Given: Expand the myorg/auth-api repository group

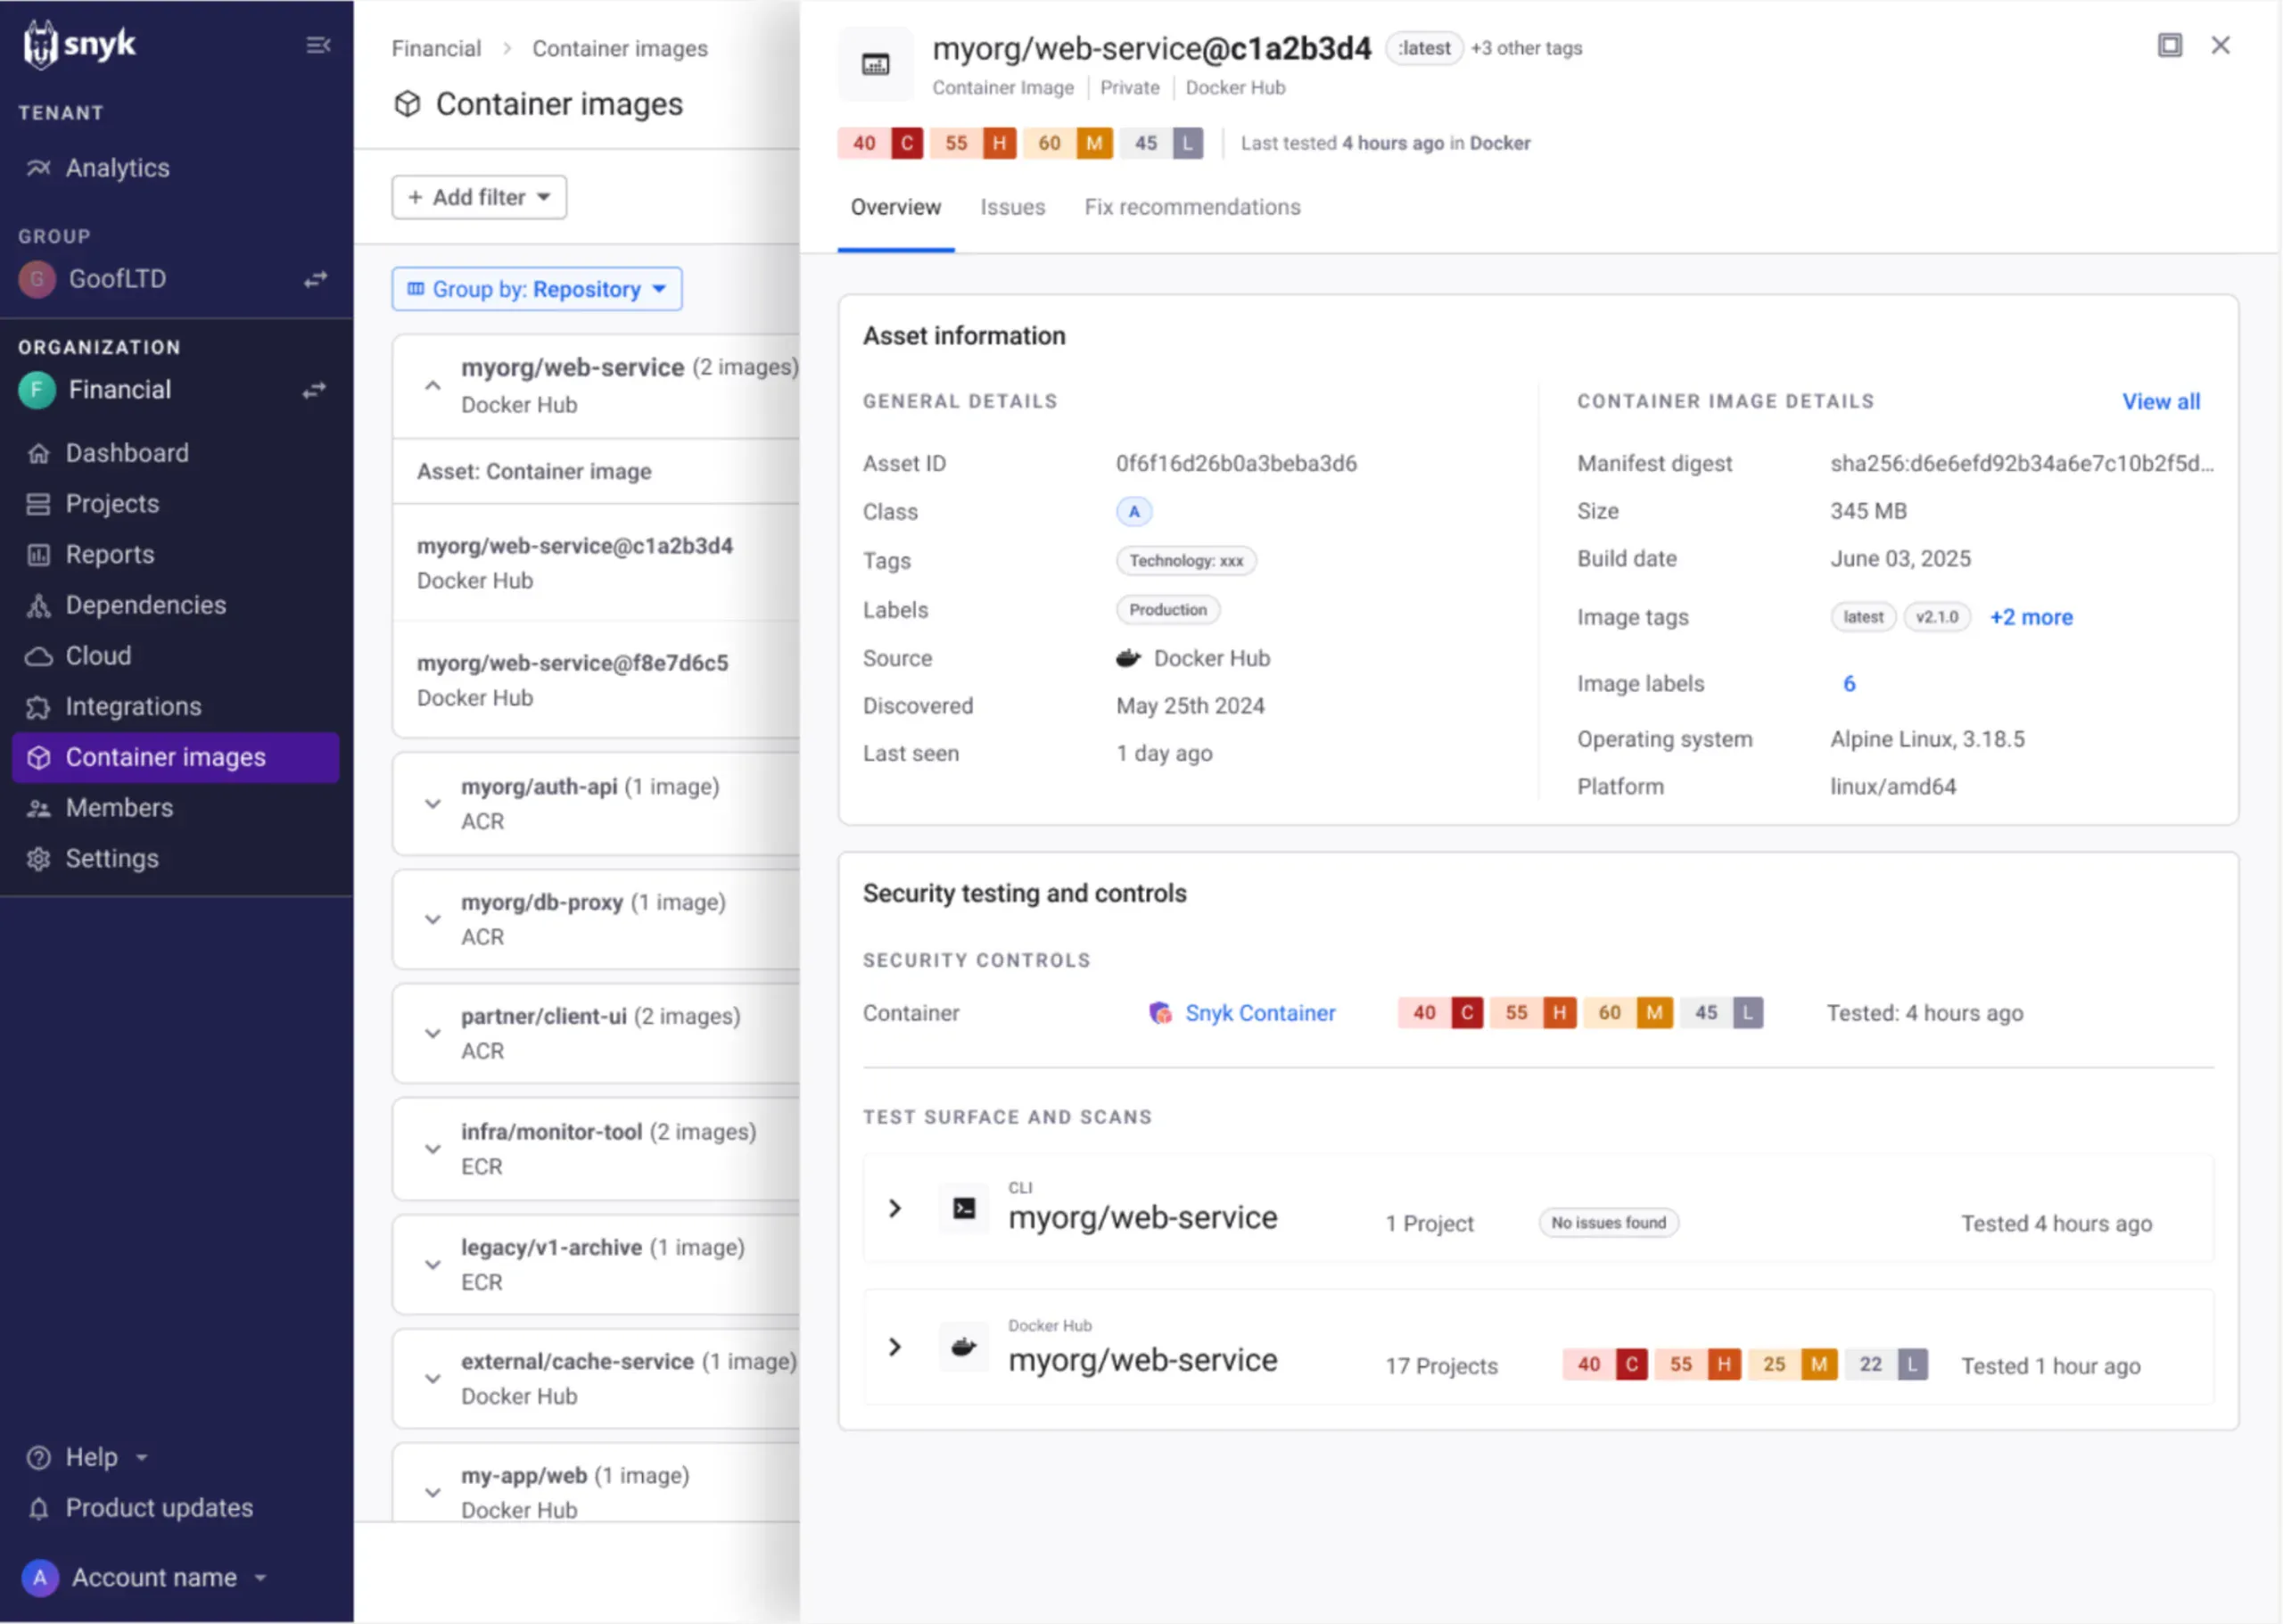Looking at the screenshot, I should pos(432,803).
